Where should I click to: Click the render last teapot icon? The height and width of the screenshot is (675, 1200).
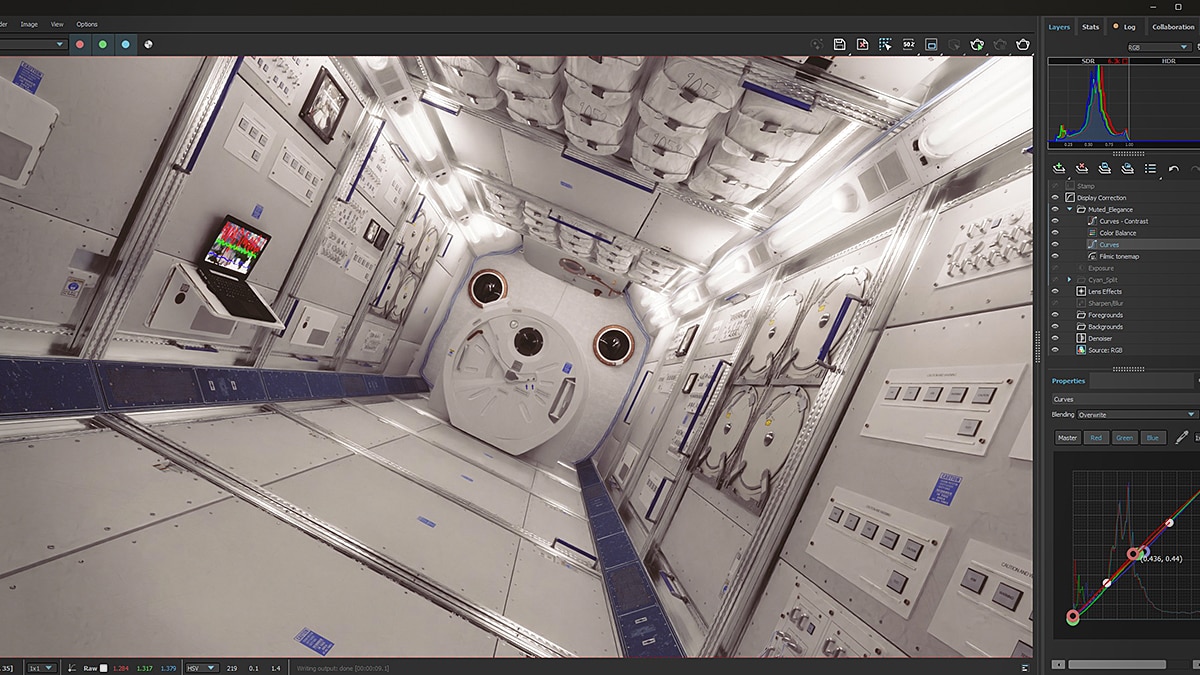coord(1023,44)
